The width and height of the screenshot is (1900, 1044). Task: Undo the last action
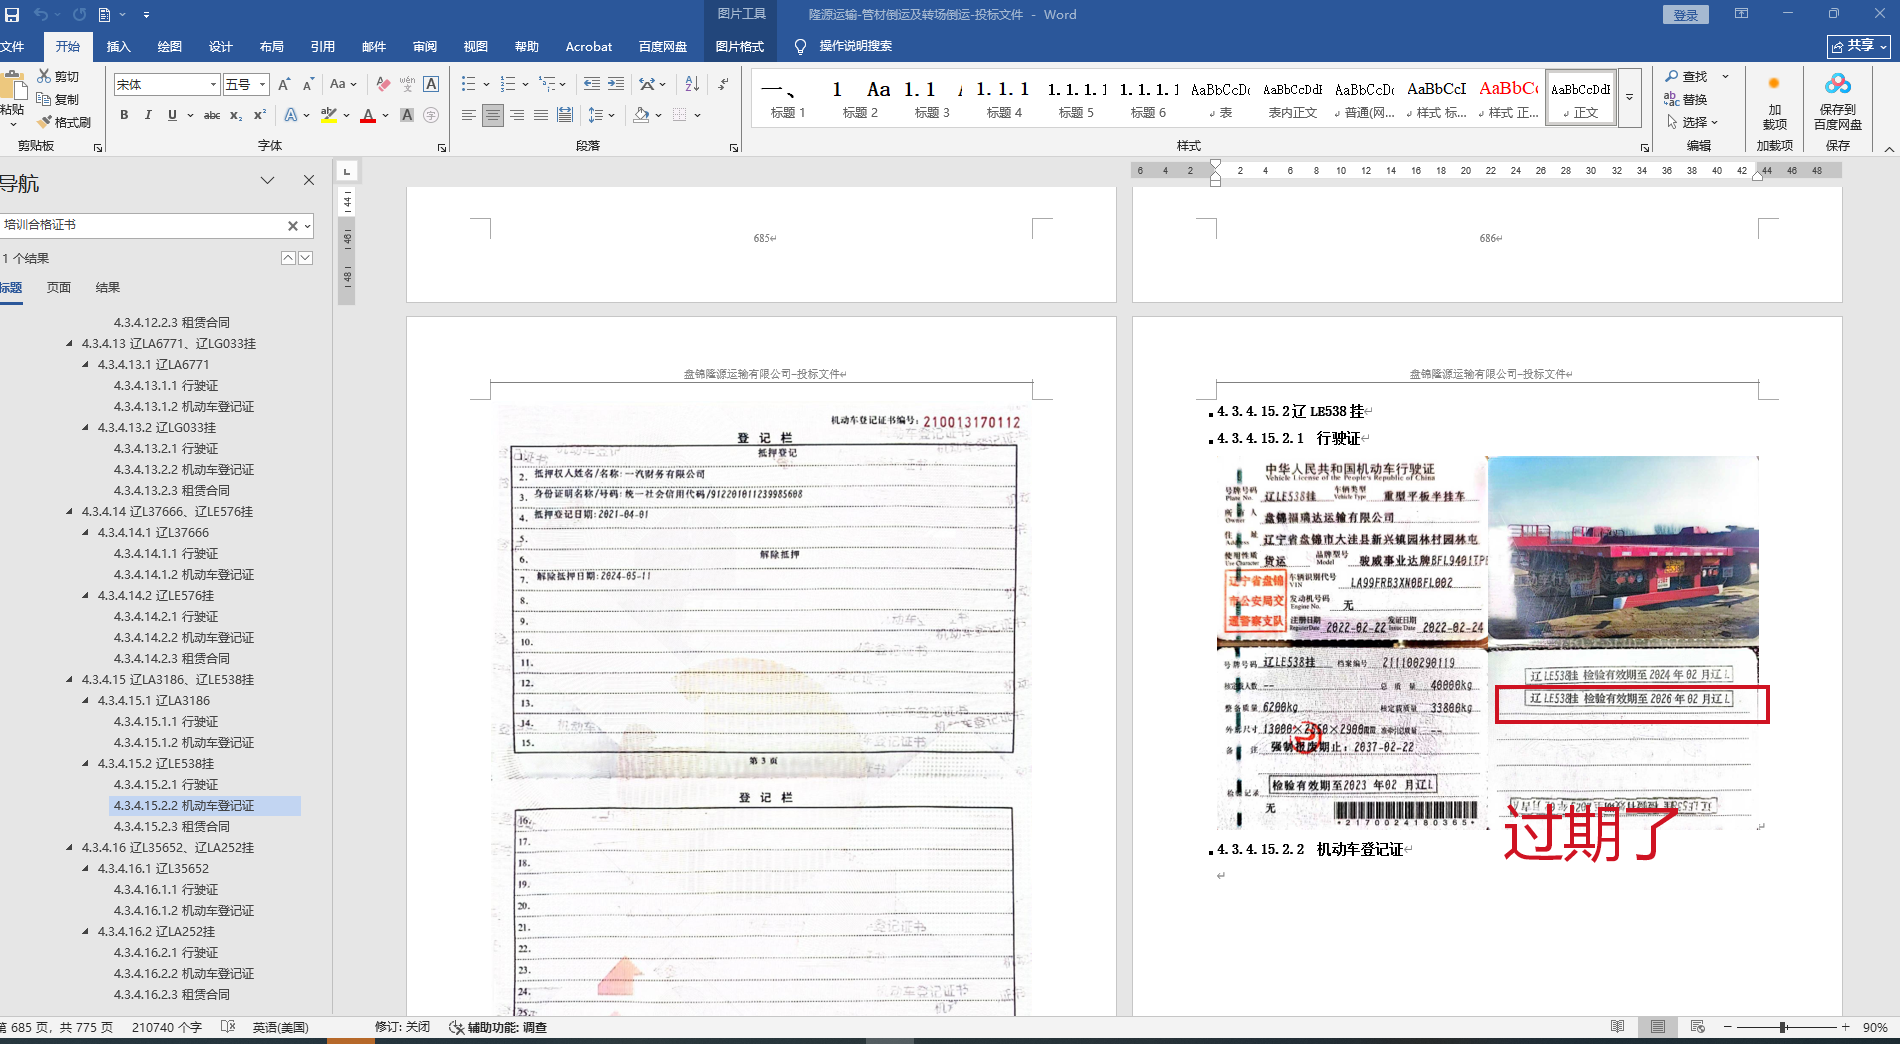41,15
